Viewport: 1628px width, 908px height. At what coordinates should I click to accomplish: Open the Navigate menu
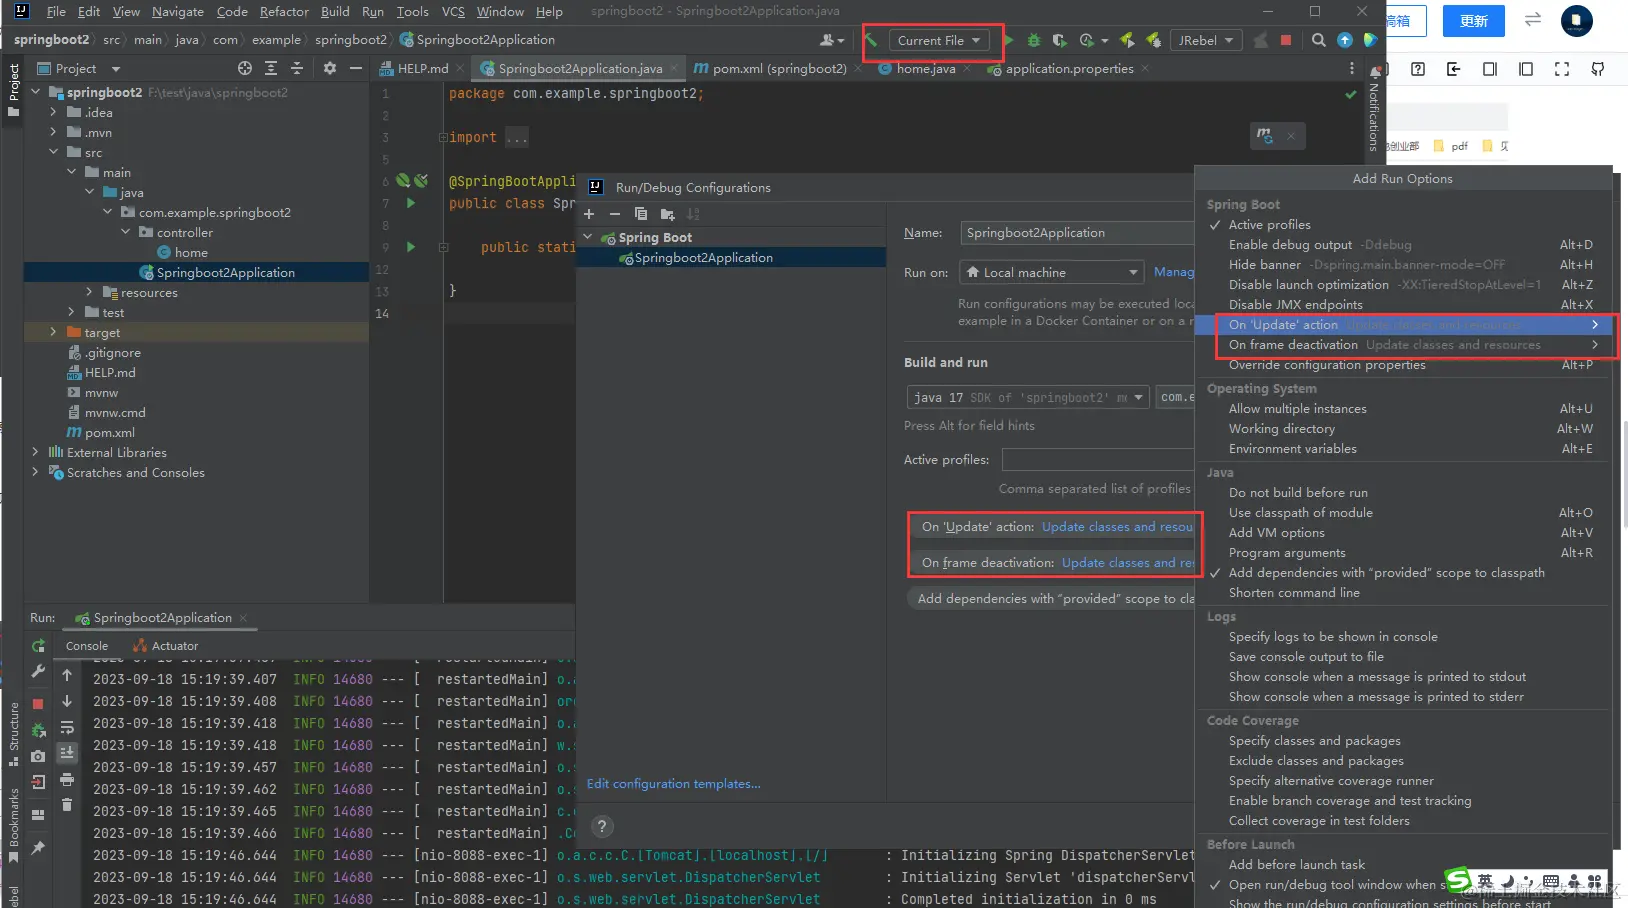pyautogui.click(x=178, y=12)
